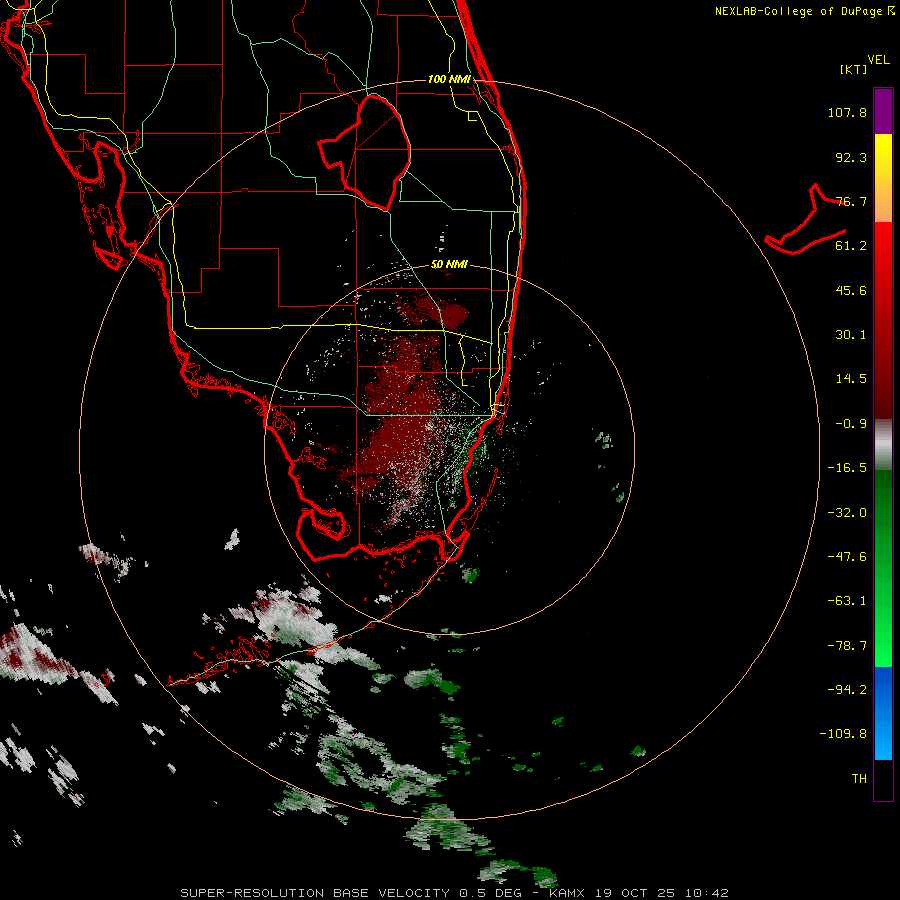
Task: Click the -32.0 velocity scale value
Action: 847,513
